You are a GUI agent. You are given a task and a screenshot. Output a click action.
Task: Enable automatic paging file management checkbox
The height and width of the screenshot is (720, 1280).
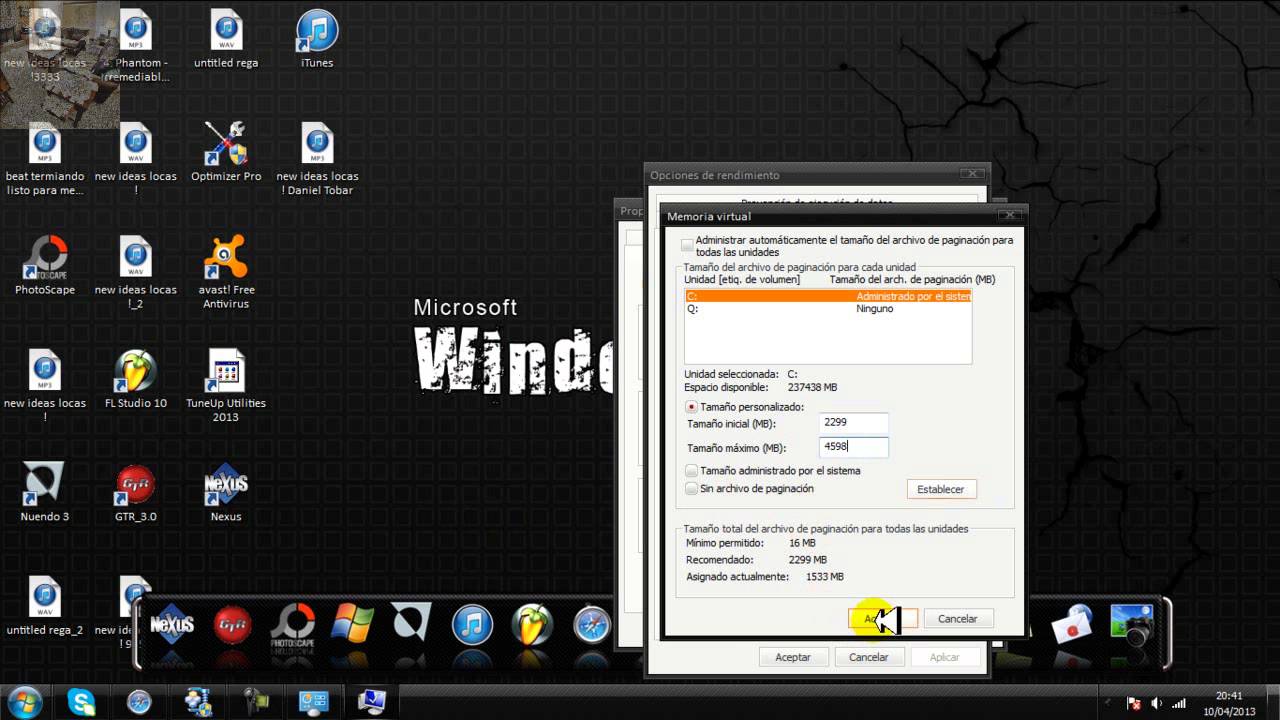click(x=687, y=245)
